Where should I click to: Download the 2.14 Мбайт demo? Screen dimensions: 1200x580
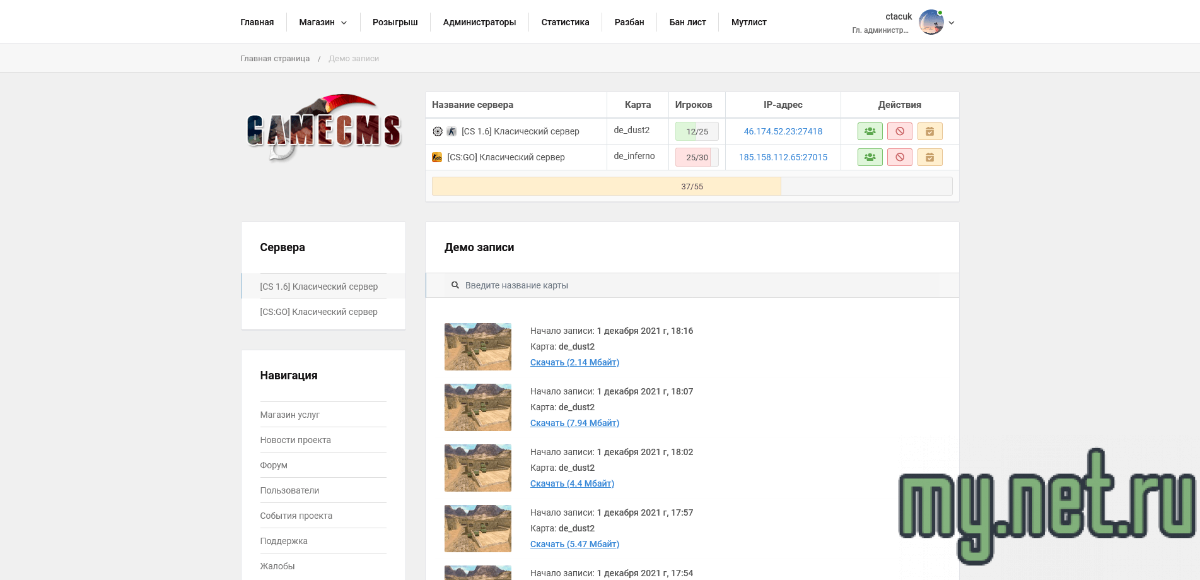click(574, 362)
